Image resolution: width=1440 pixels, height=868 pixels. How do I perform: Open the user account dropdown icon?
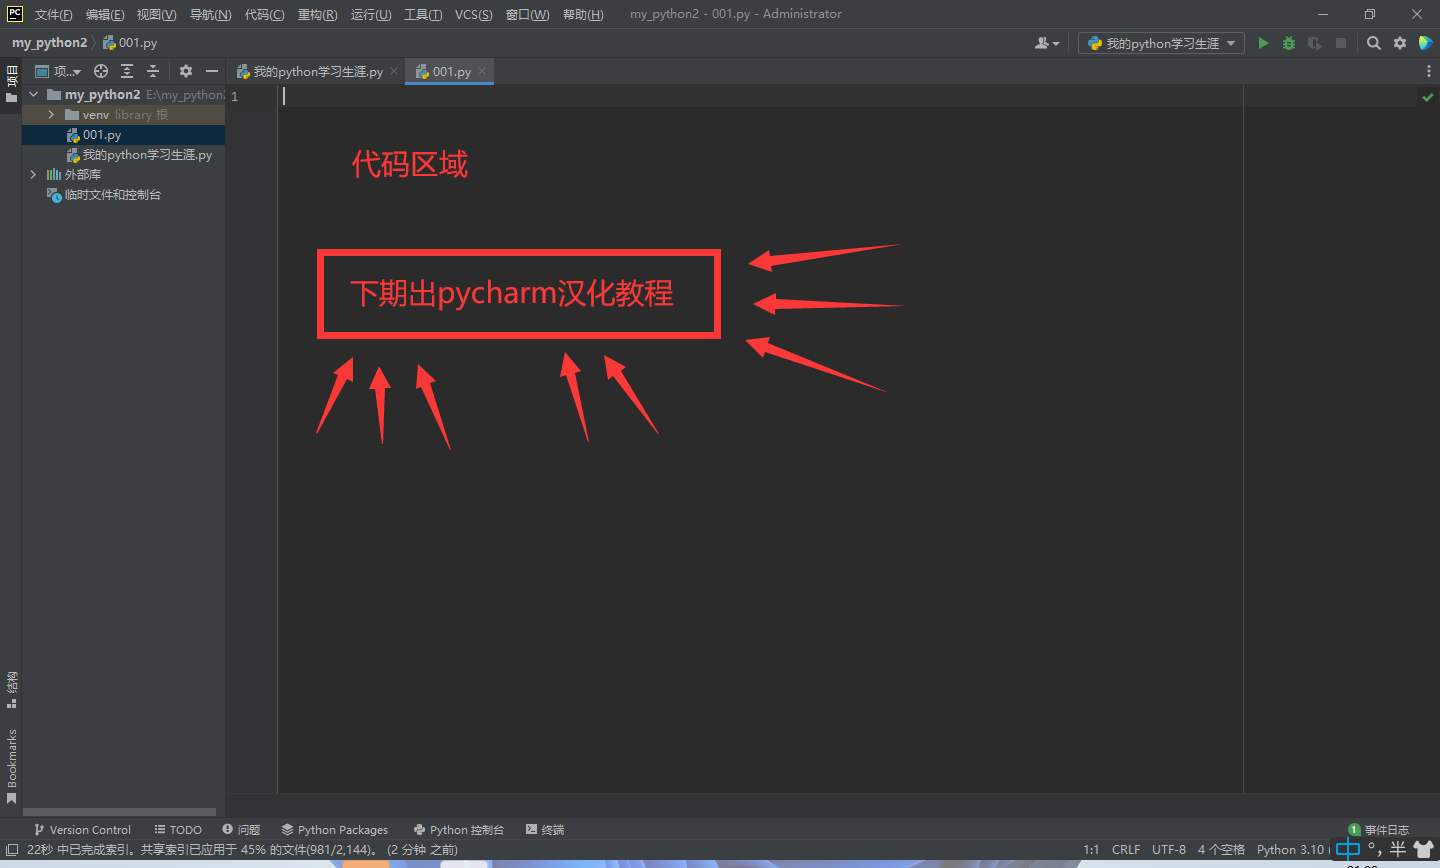[1047, 43]
